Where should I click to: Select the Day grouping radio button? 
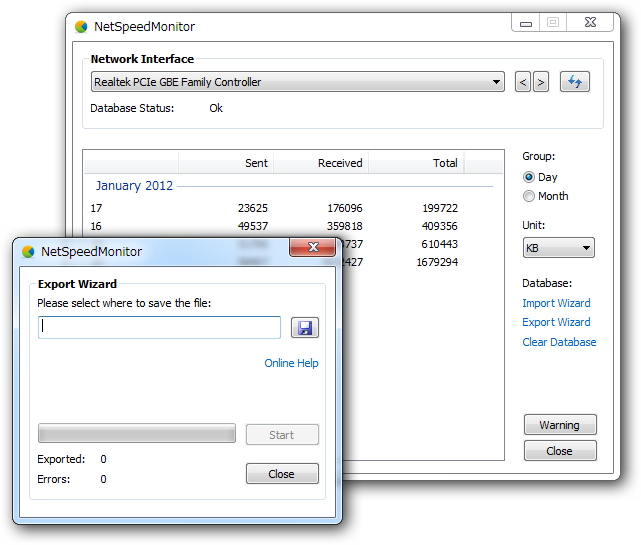click(x=529, y=177)
